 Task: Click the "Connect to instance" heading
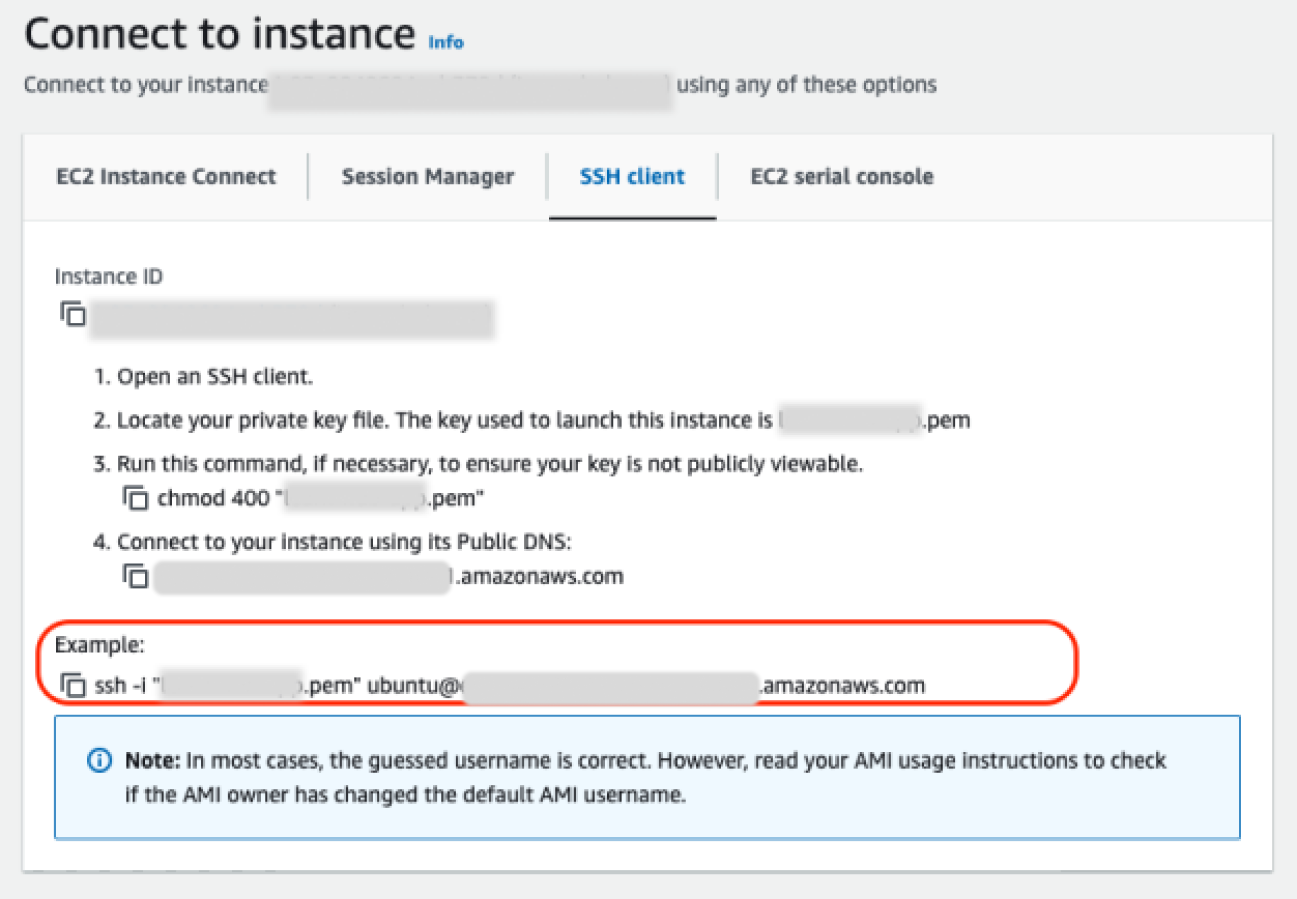(219, 35)
